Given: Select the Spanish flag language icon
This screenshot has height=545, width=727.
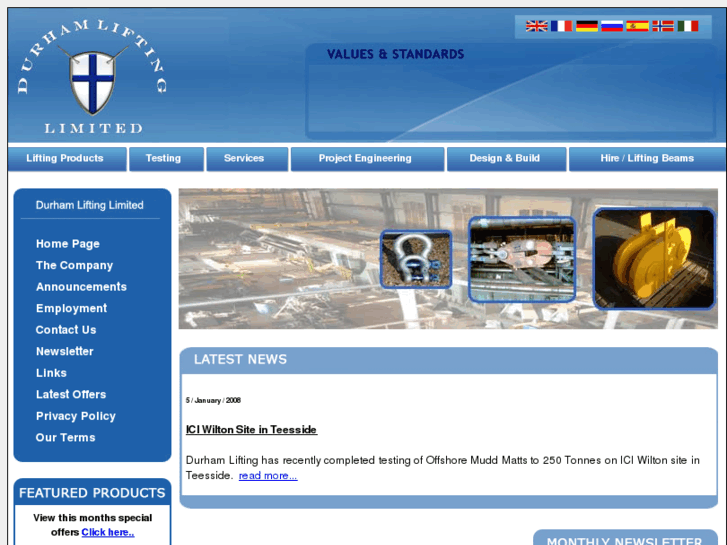Looking at the screenshot, I should pos(637,26).
